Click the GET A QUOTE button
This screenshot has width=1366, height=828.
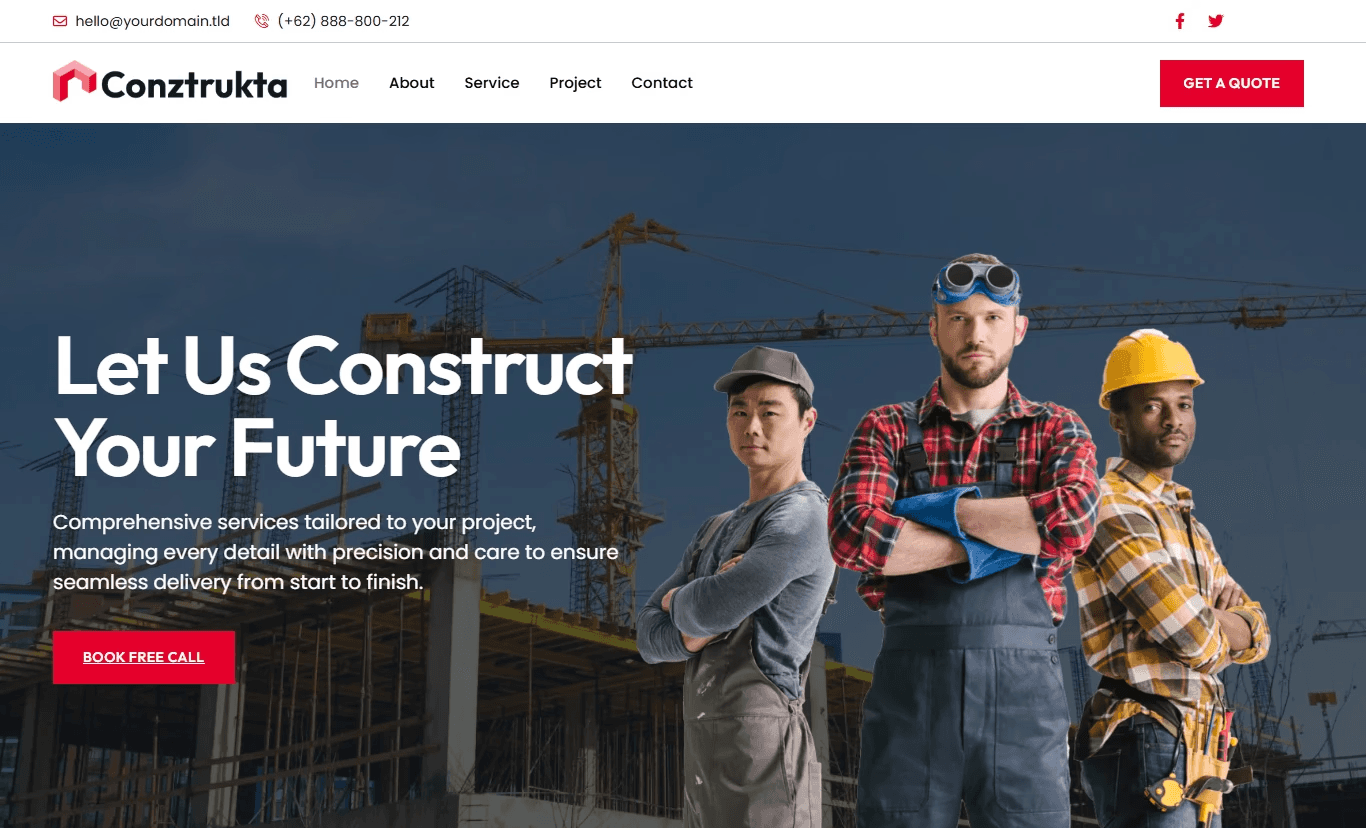coord(1232,83)
